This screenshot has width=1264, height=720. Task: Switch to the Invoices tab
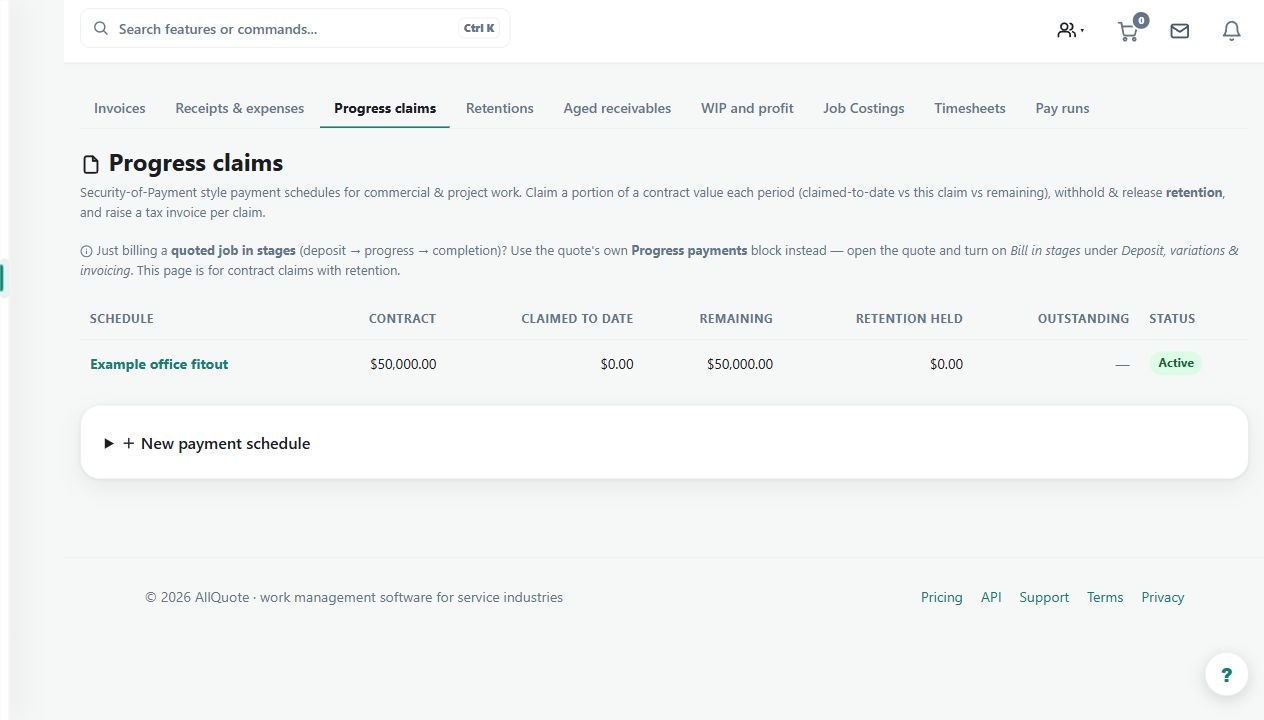[x=120, y=108]
